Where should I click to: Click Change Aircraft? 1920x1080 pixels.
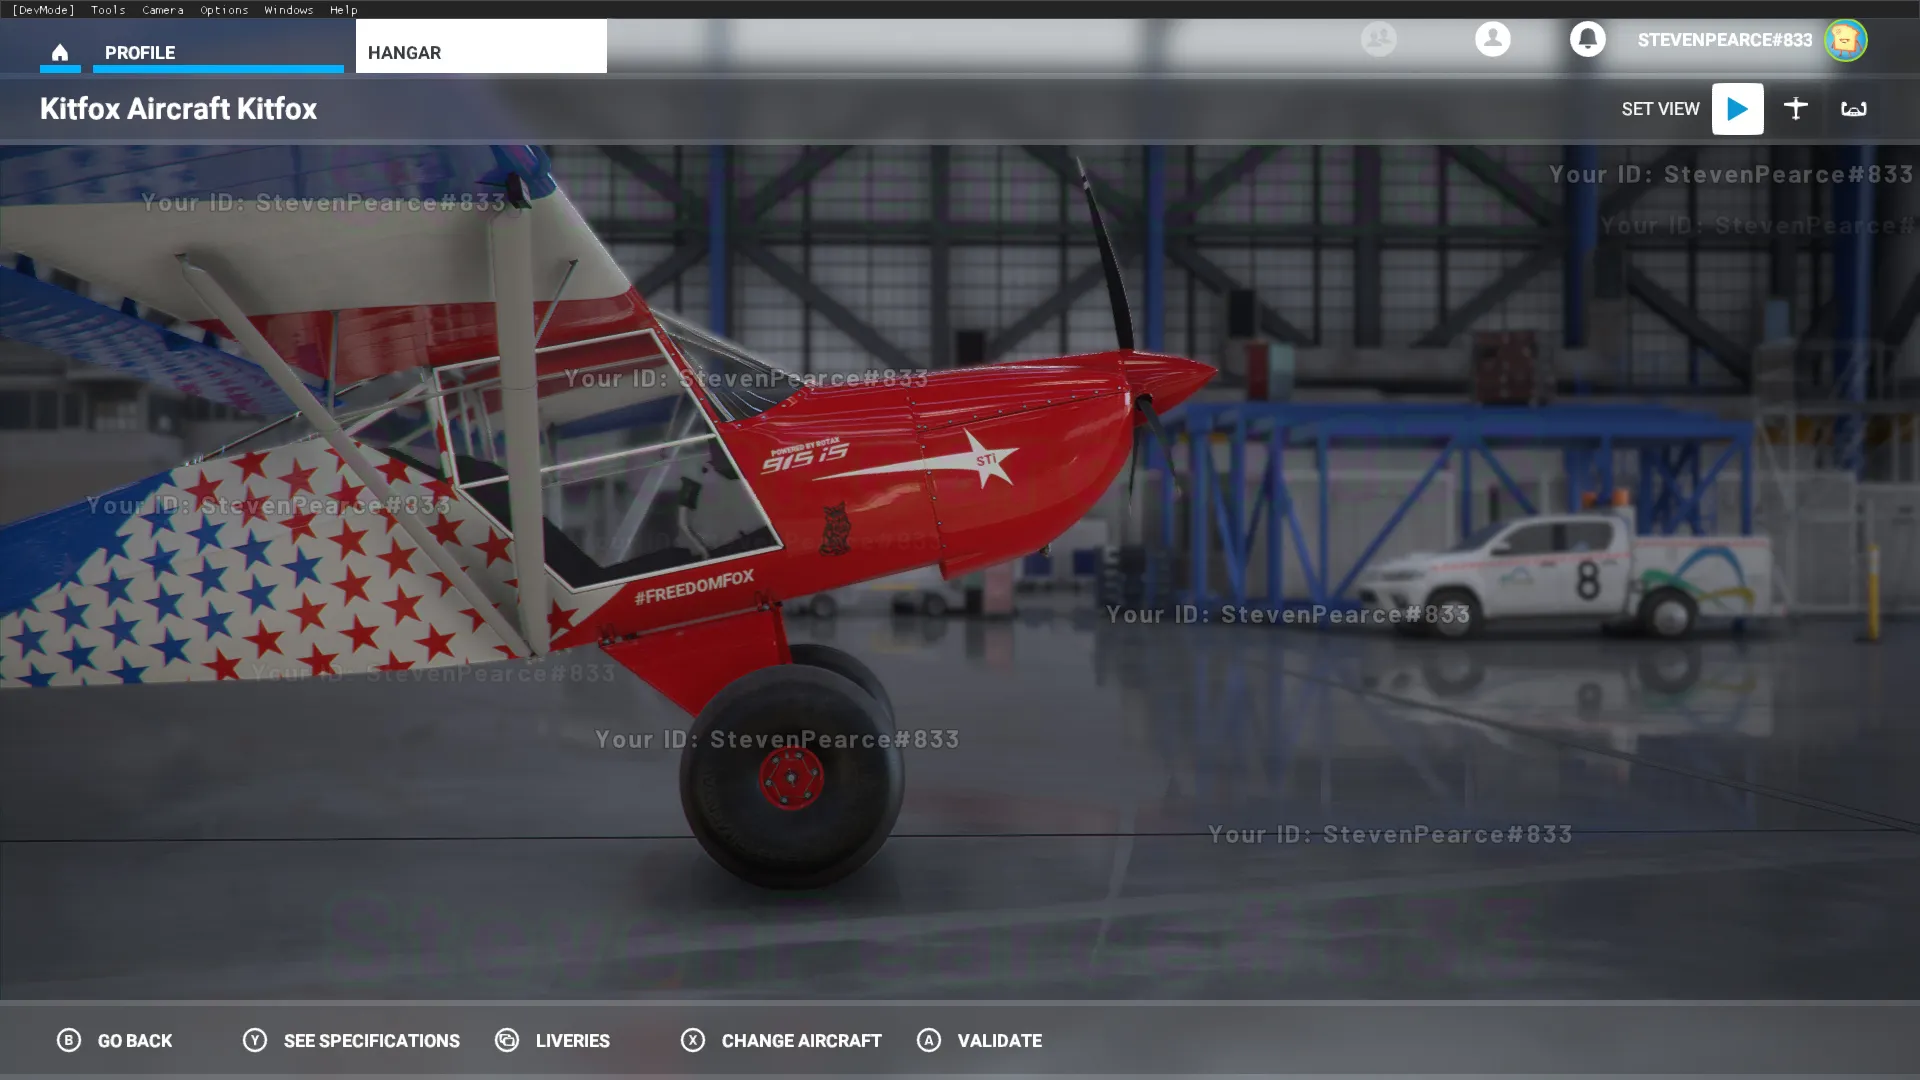pos(782,1040)
